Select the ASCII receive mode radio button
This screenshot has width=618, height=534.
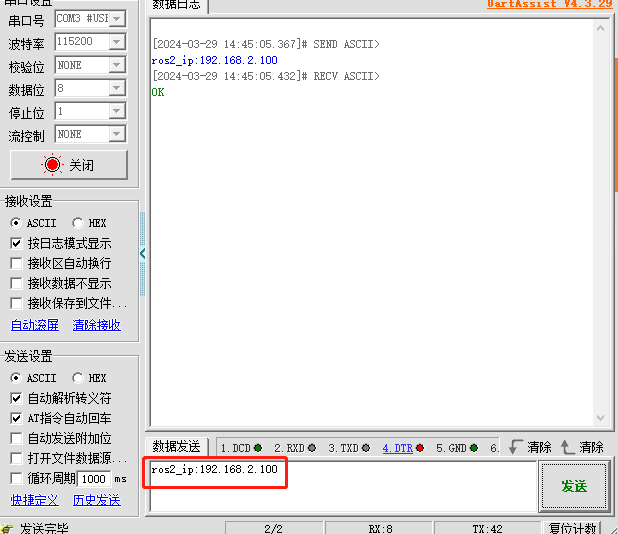15,223
